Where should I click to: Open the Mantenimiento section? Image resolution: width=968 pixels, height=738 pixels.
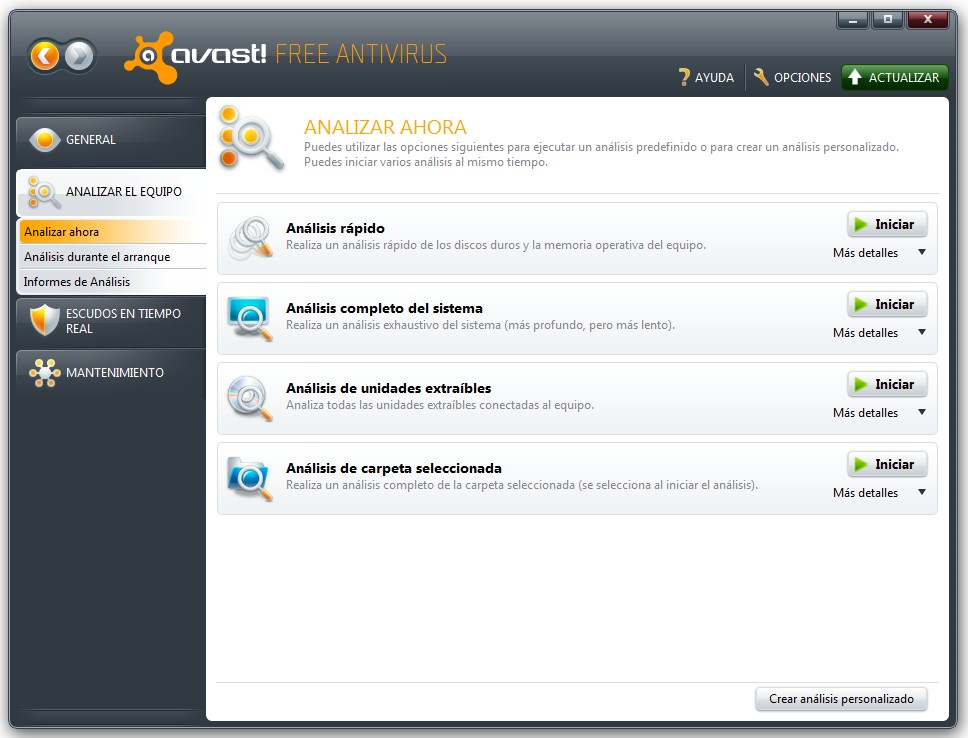coord(111,373)
